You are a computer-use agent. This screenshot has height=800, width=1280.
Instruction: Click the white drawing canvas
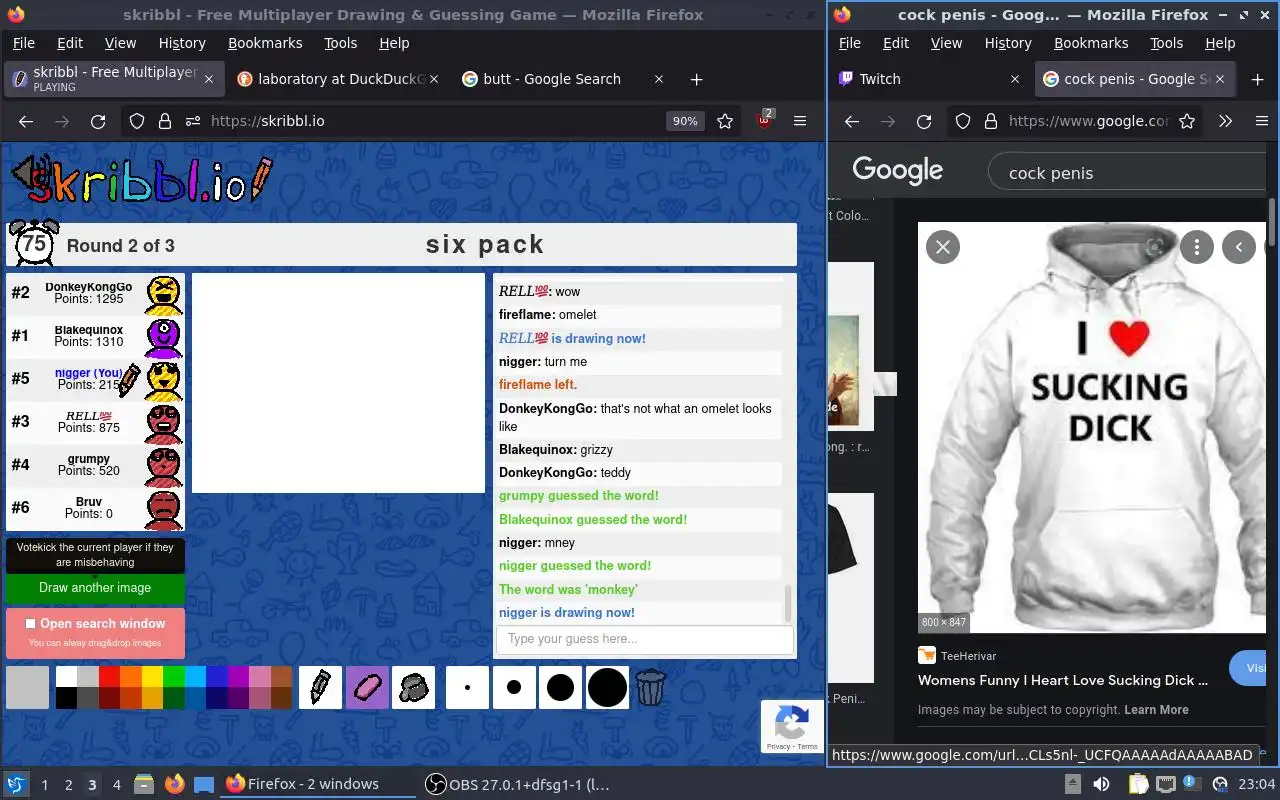338,383
